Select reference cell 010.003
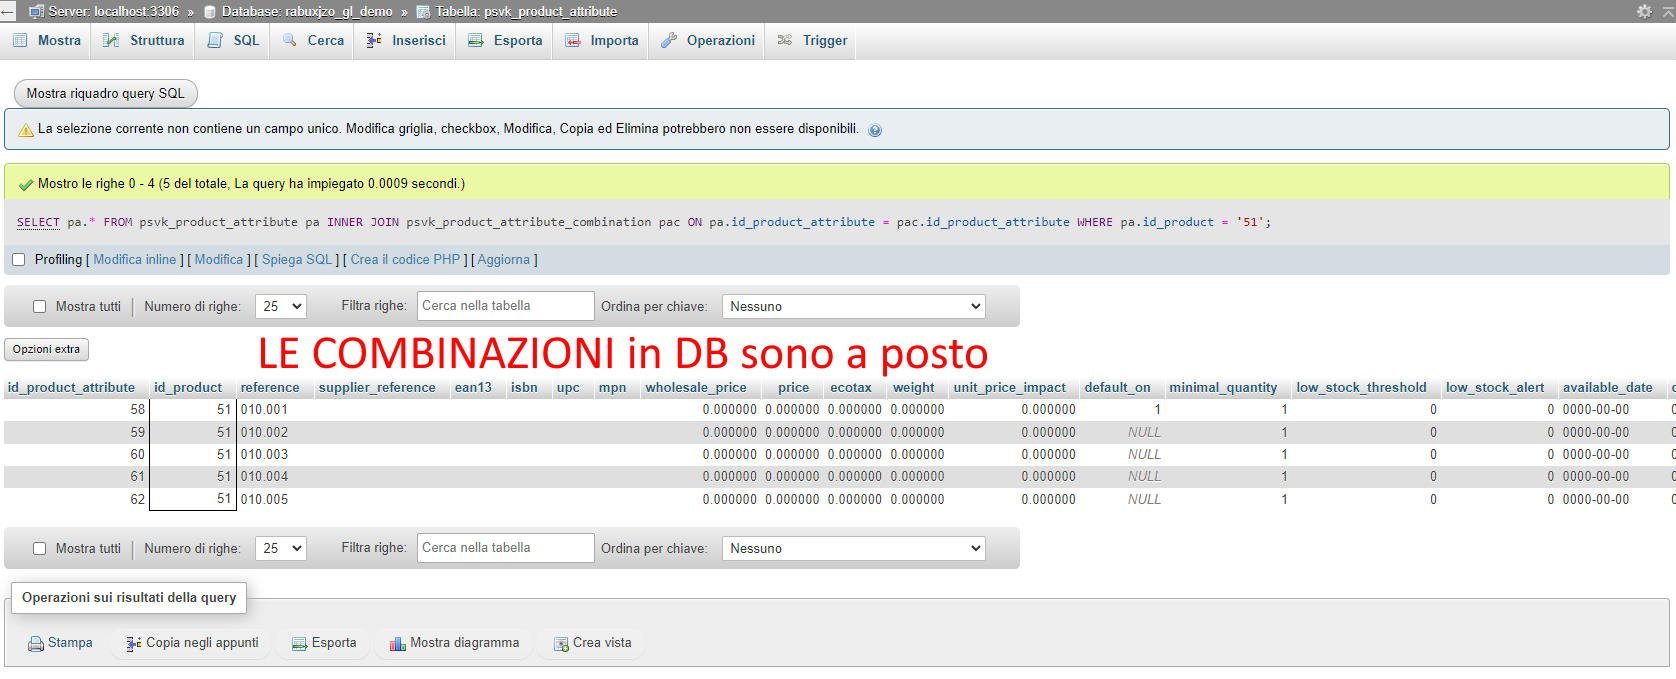1676x679 pixels. [264, 455]
